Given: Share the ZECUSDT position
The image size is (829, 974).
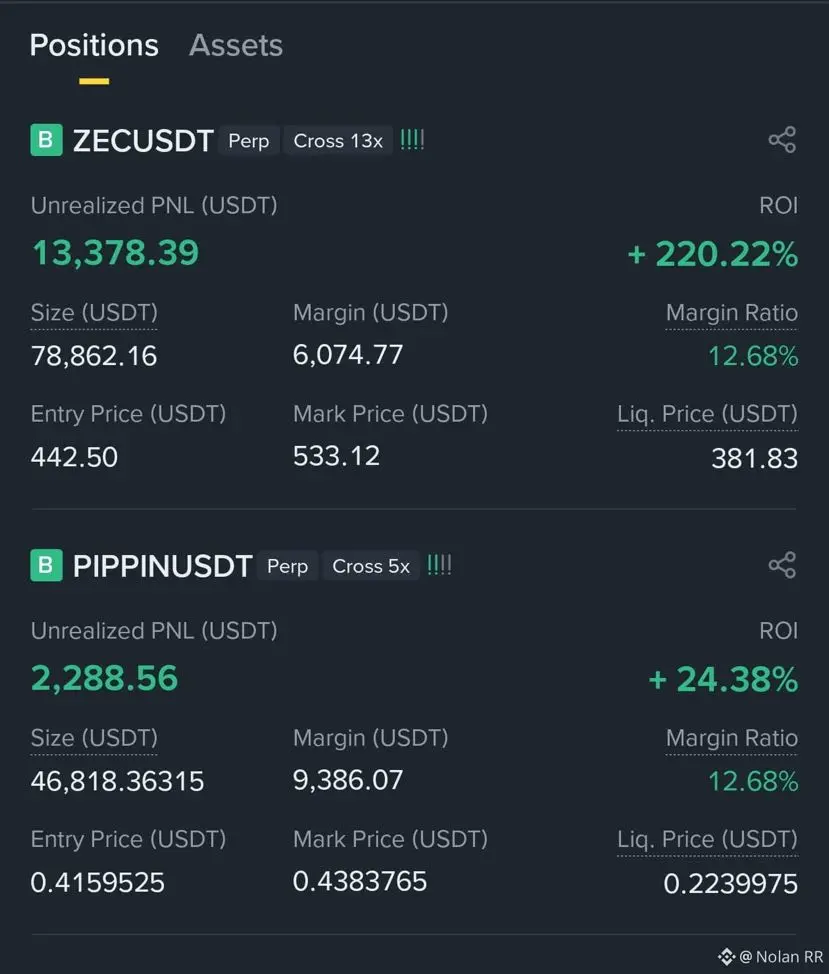Looking at the screenshot, I should (x=782, y=140).
